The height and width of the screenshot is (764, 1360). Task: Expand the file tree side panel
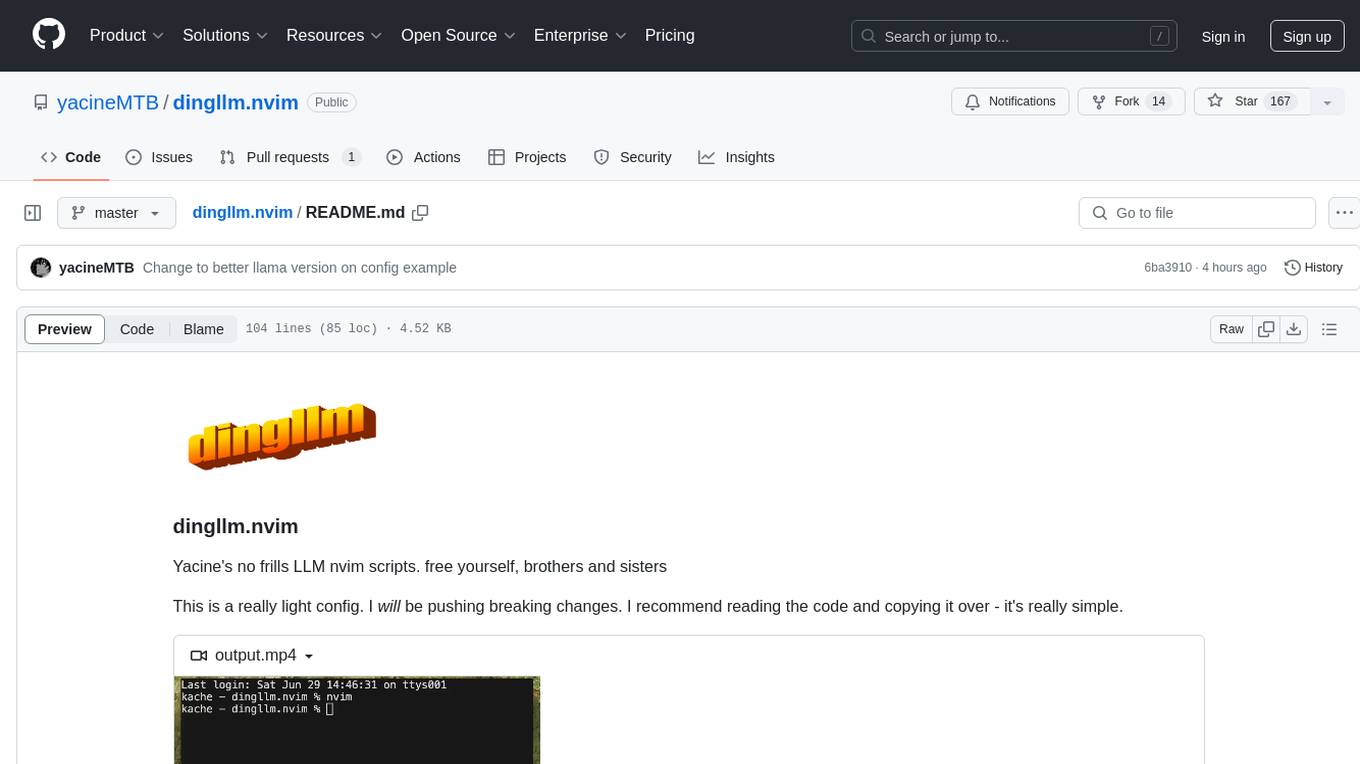click(x=33, y=213)
